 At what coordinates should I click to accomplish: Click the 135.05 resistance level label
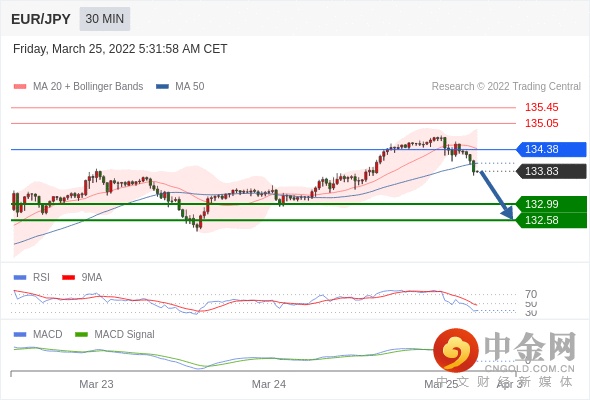541,123
